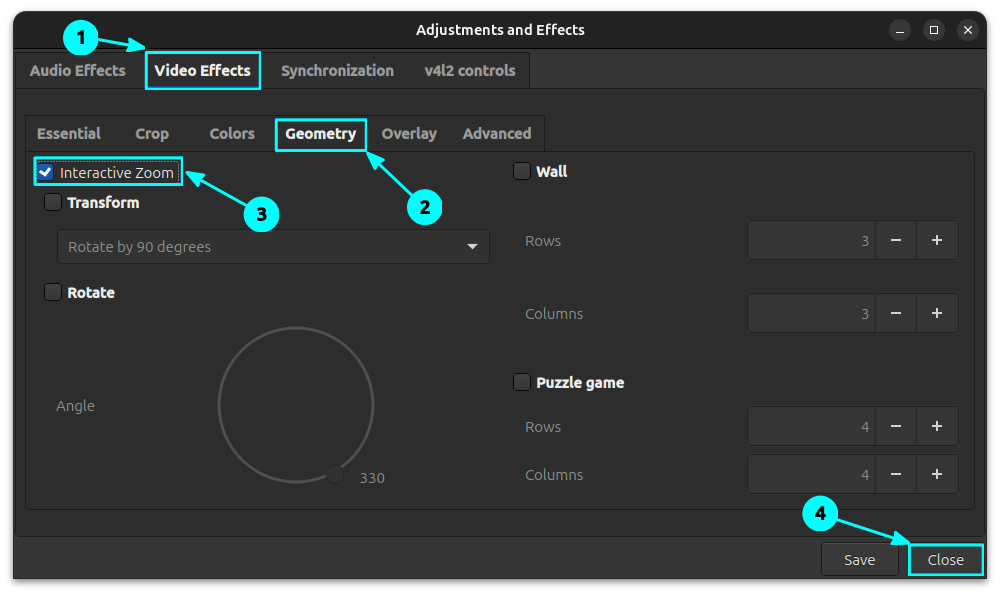
Task: Maximize the Adjustments and Effects window
Action: (934, 30)
